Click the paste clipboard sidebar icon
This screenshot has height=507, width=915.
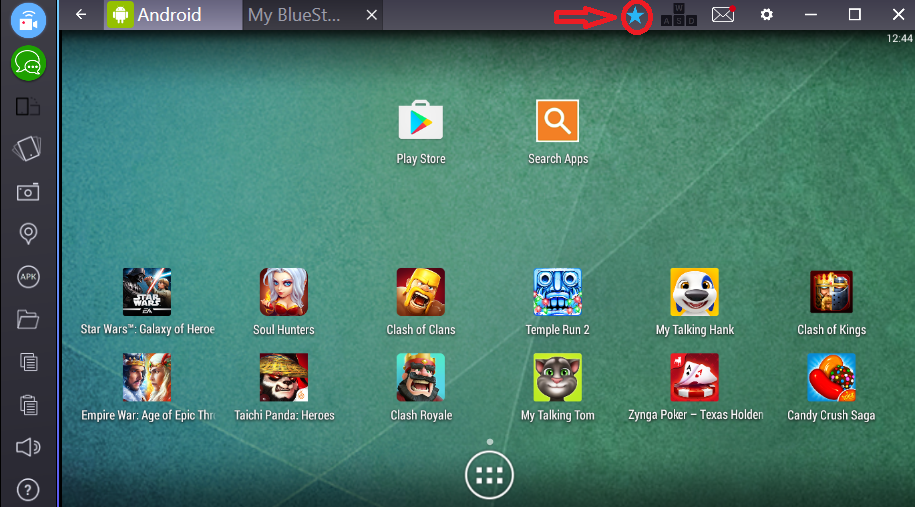click(x=28, y=405)
